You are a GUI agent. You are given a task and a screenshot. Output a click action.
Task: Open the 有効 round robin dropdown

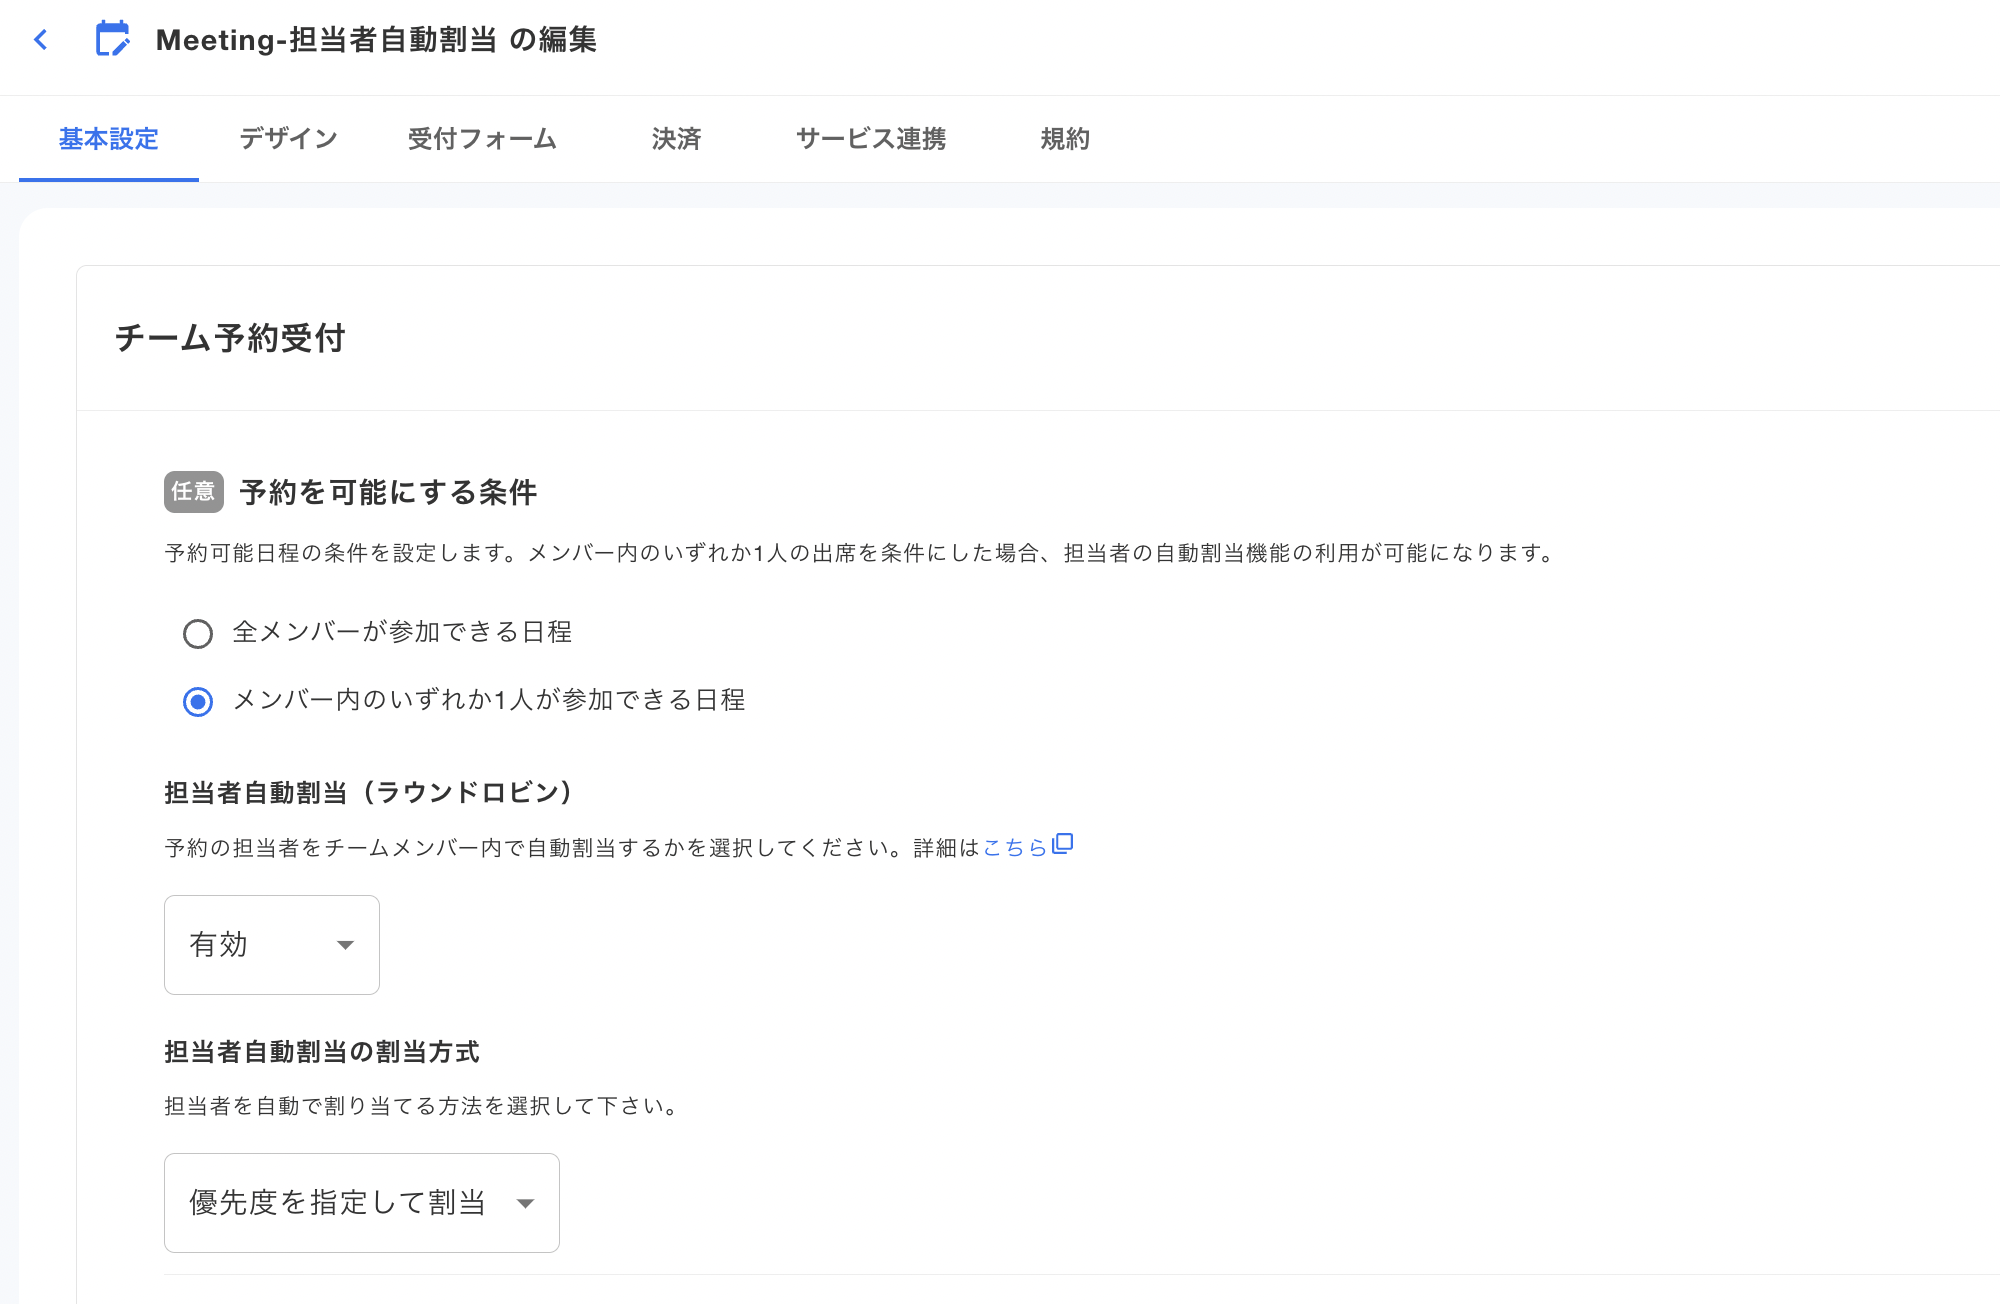[272, 945]
